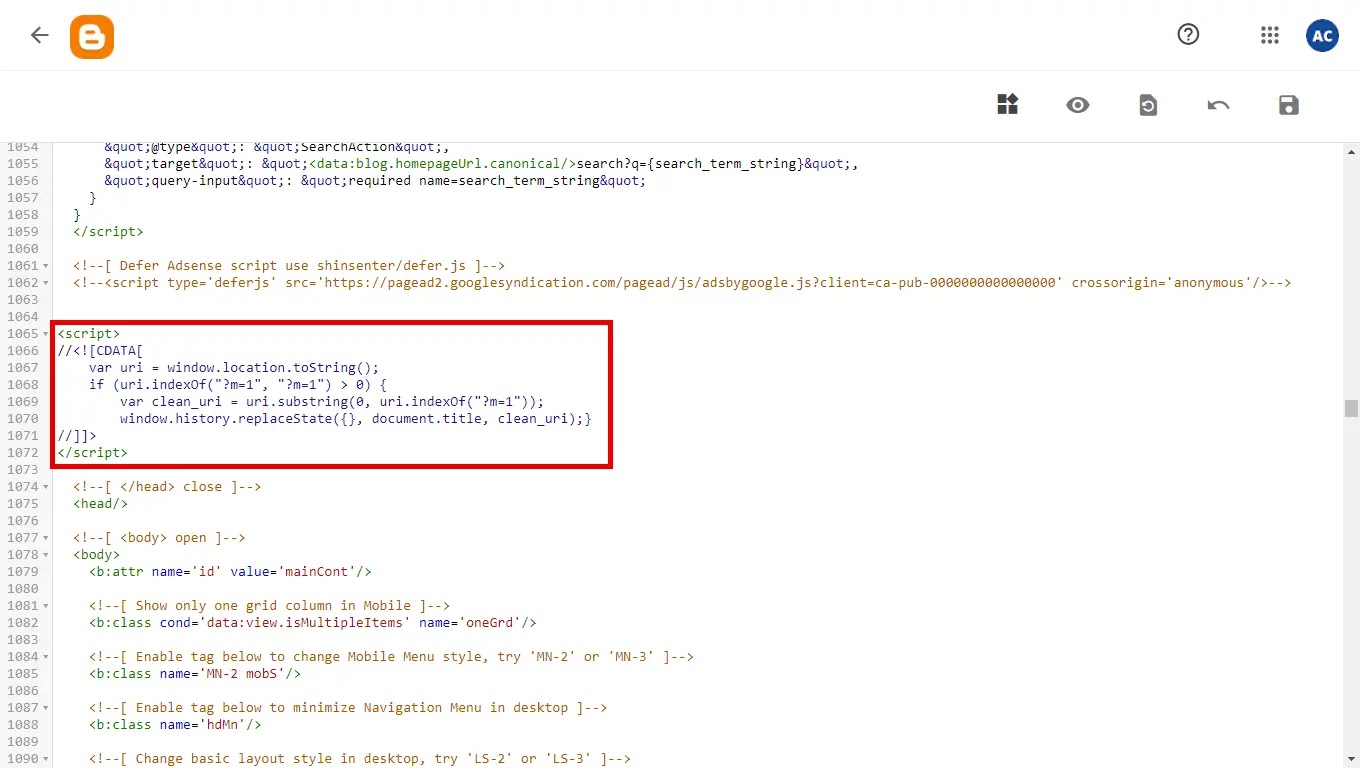
Task: Click the '//]]>' line
Action: tap(77, 435)
